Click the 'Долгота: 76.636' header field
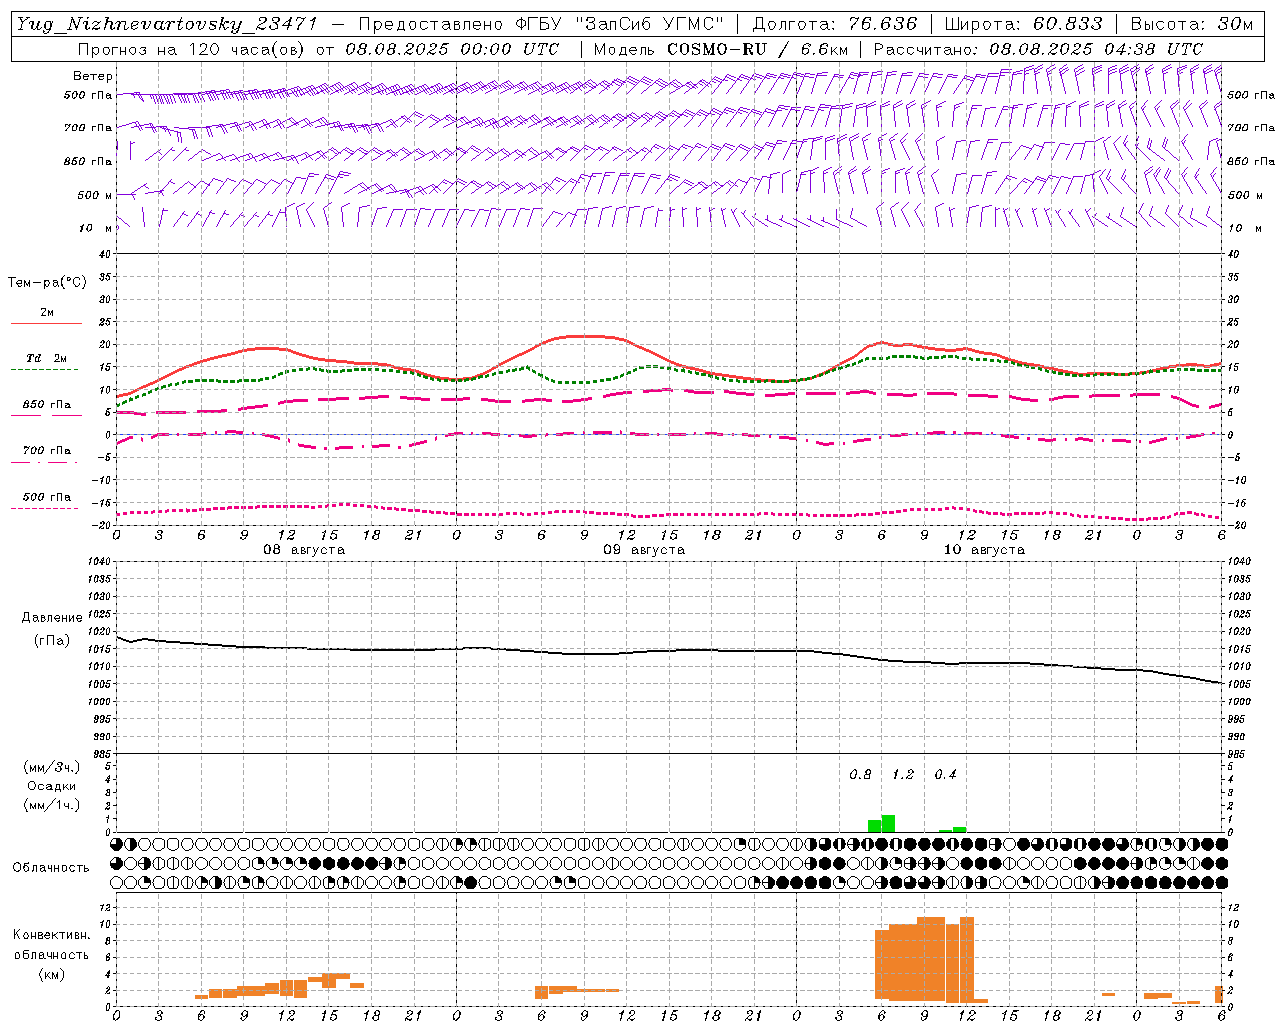Screen dimensions: 1280x1024 pos(833,25)
